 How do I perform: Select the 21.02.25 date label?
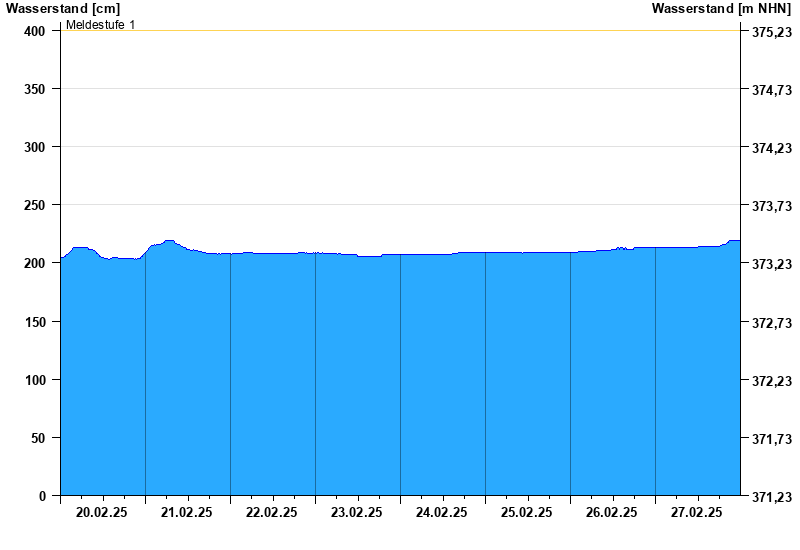coord(187,512)
